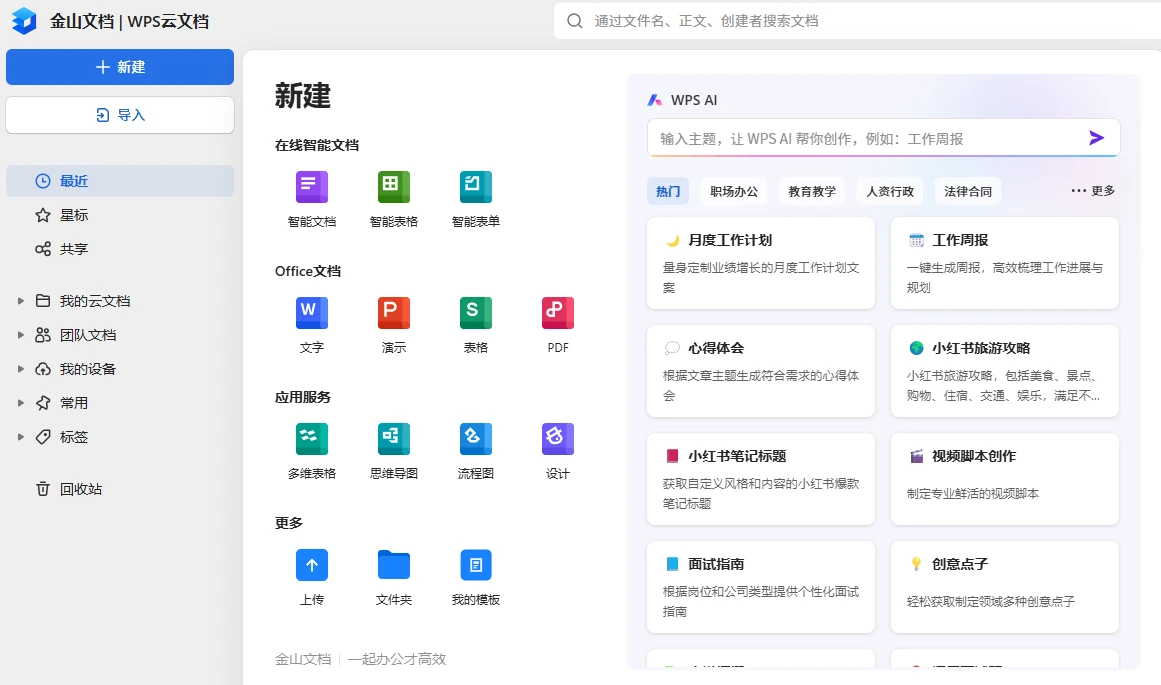Create a new 智能表单 smart form
Screen dimensions: 1161x685
click(475, 188)
